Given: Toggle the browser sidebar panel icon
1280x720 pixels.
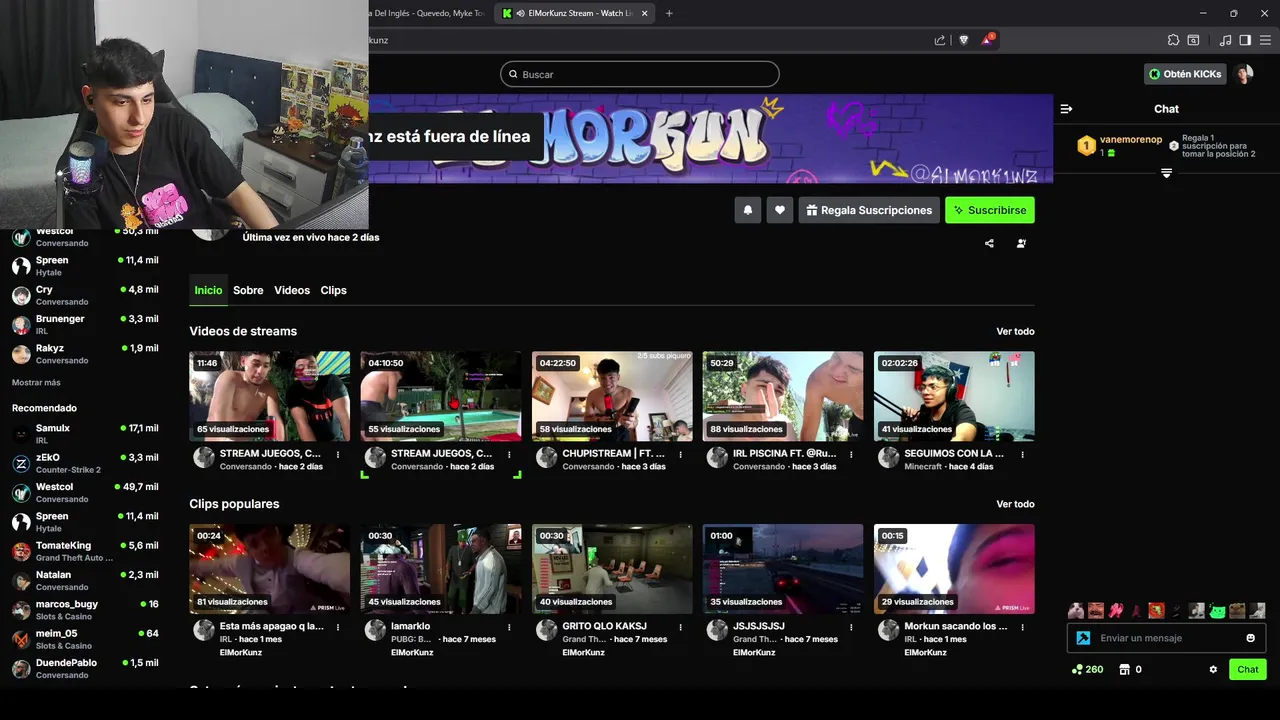Looking at the screenshot, I should click(x=1245, y=40).
